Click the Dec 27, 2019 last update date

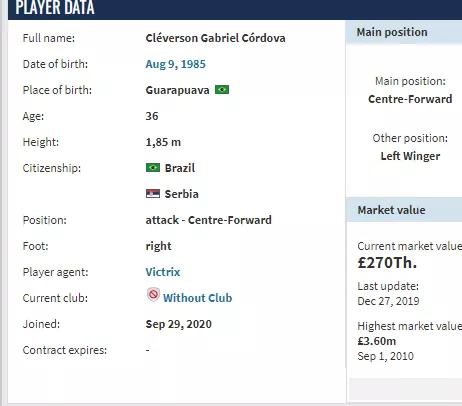pyautogui.click(x=388, y=301)
